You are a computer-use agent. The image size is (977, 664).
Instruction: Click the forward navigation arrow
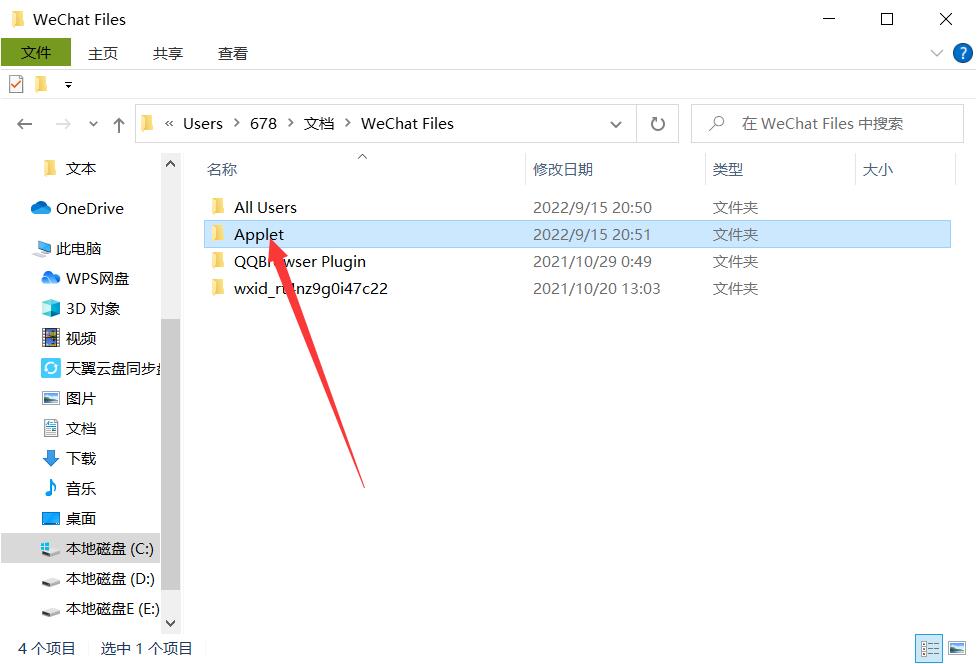tap(63, 124)
